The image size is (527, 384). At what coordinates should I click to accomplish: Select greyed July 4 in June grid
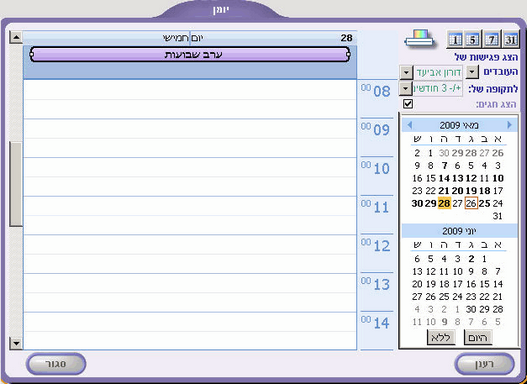point(417,309)
